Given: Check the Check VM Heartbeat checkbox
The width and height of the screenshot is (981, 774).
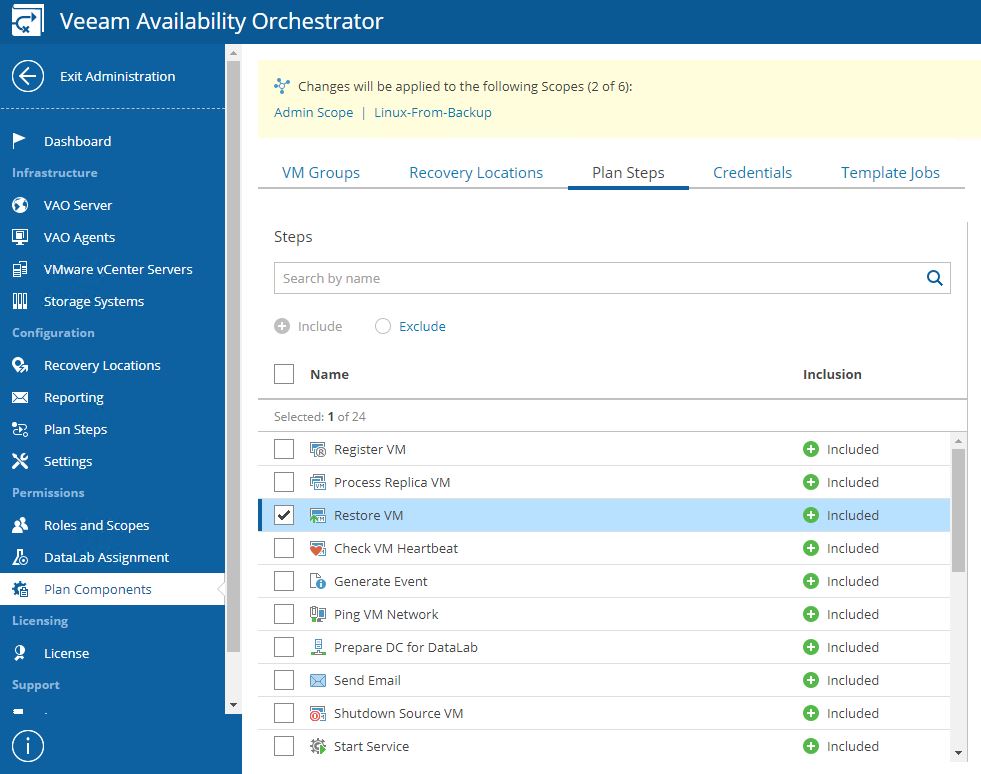Looking at the screenshot, I should (284, 548).
